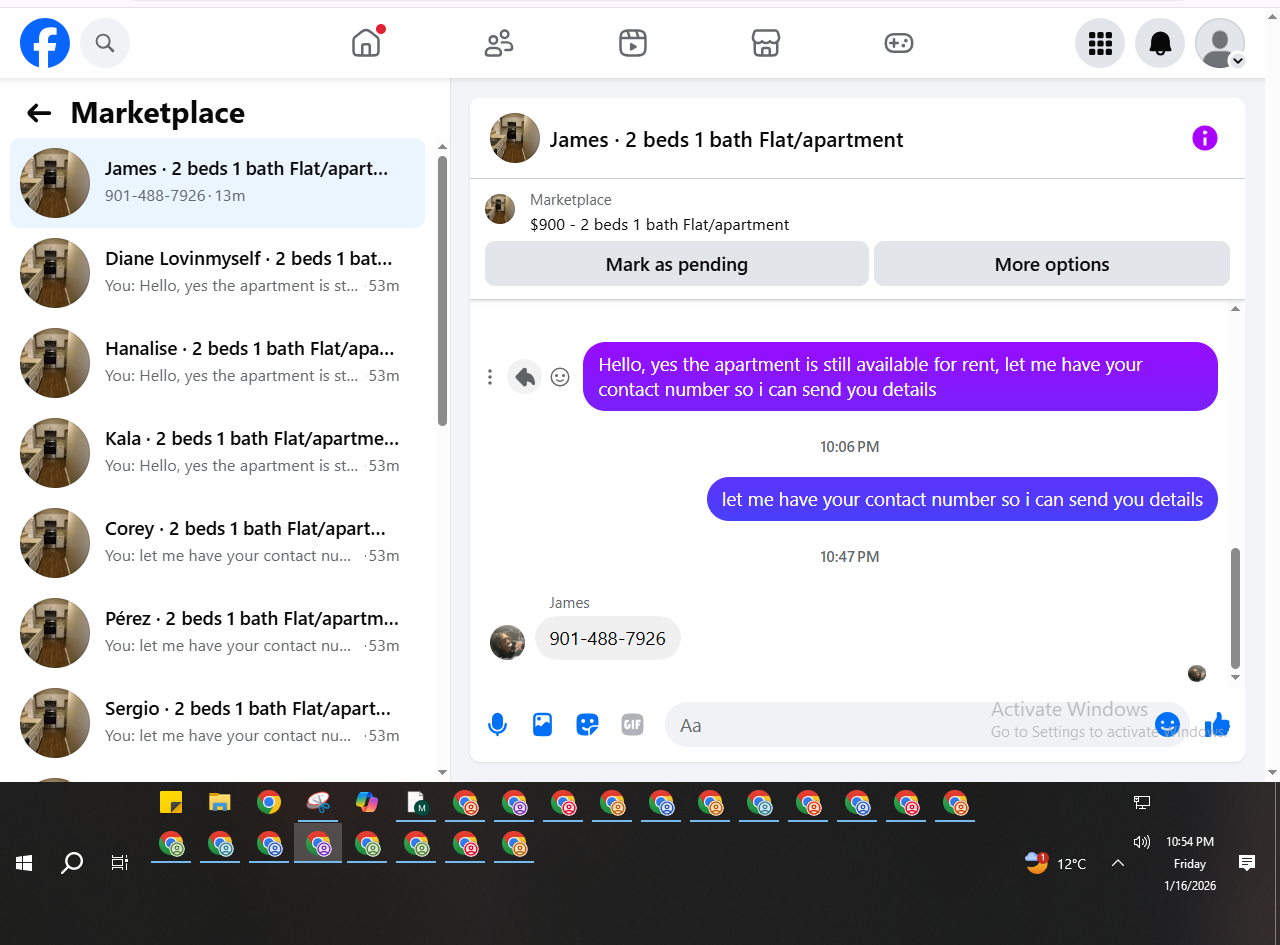Send a thumbs-up like
The height and width of the screenshot is (945, 1280).
[x=1217, y=724]
